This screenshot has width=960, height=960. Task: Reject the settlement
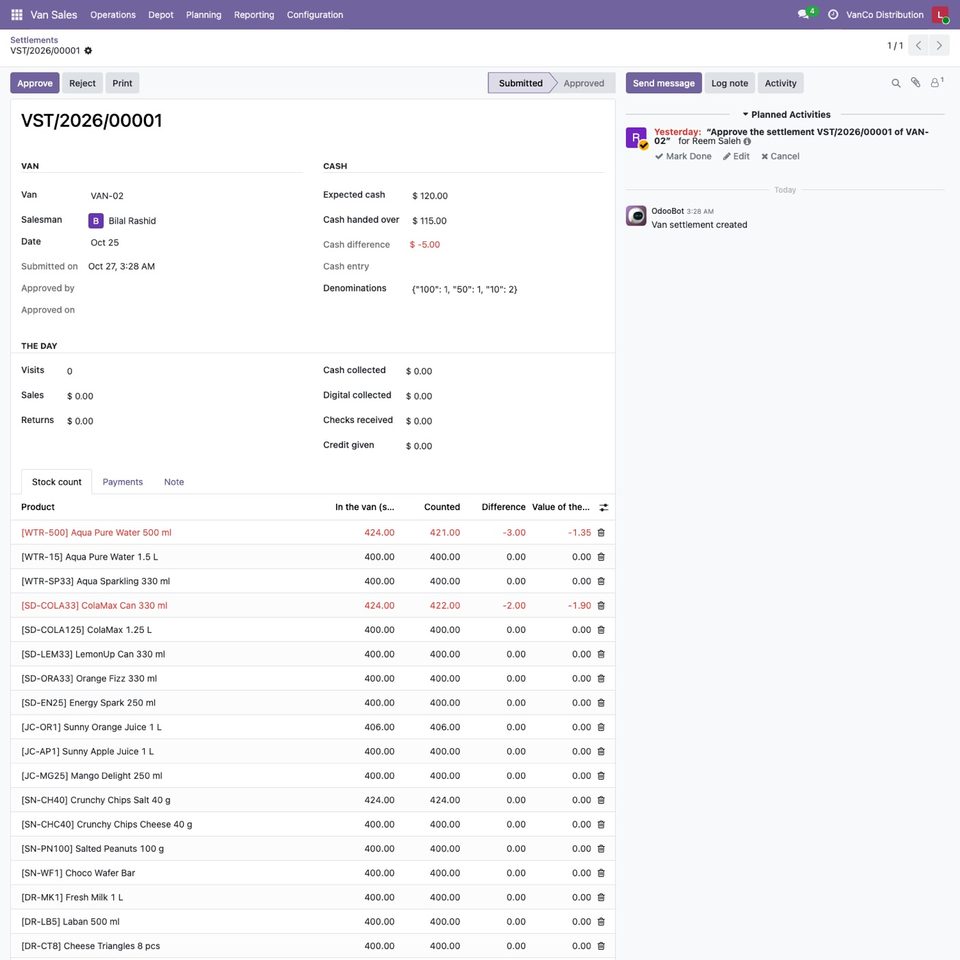(82, 83)
